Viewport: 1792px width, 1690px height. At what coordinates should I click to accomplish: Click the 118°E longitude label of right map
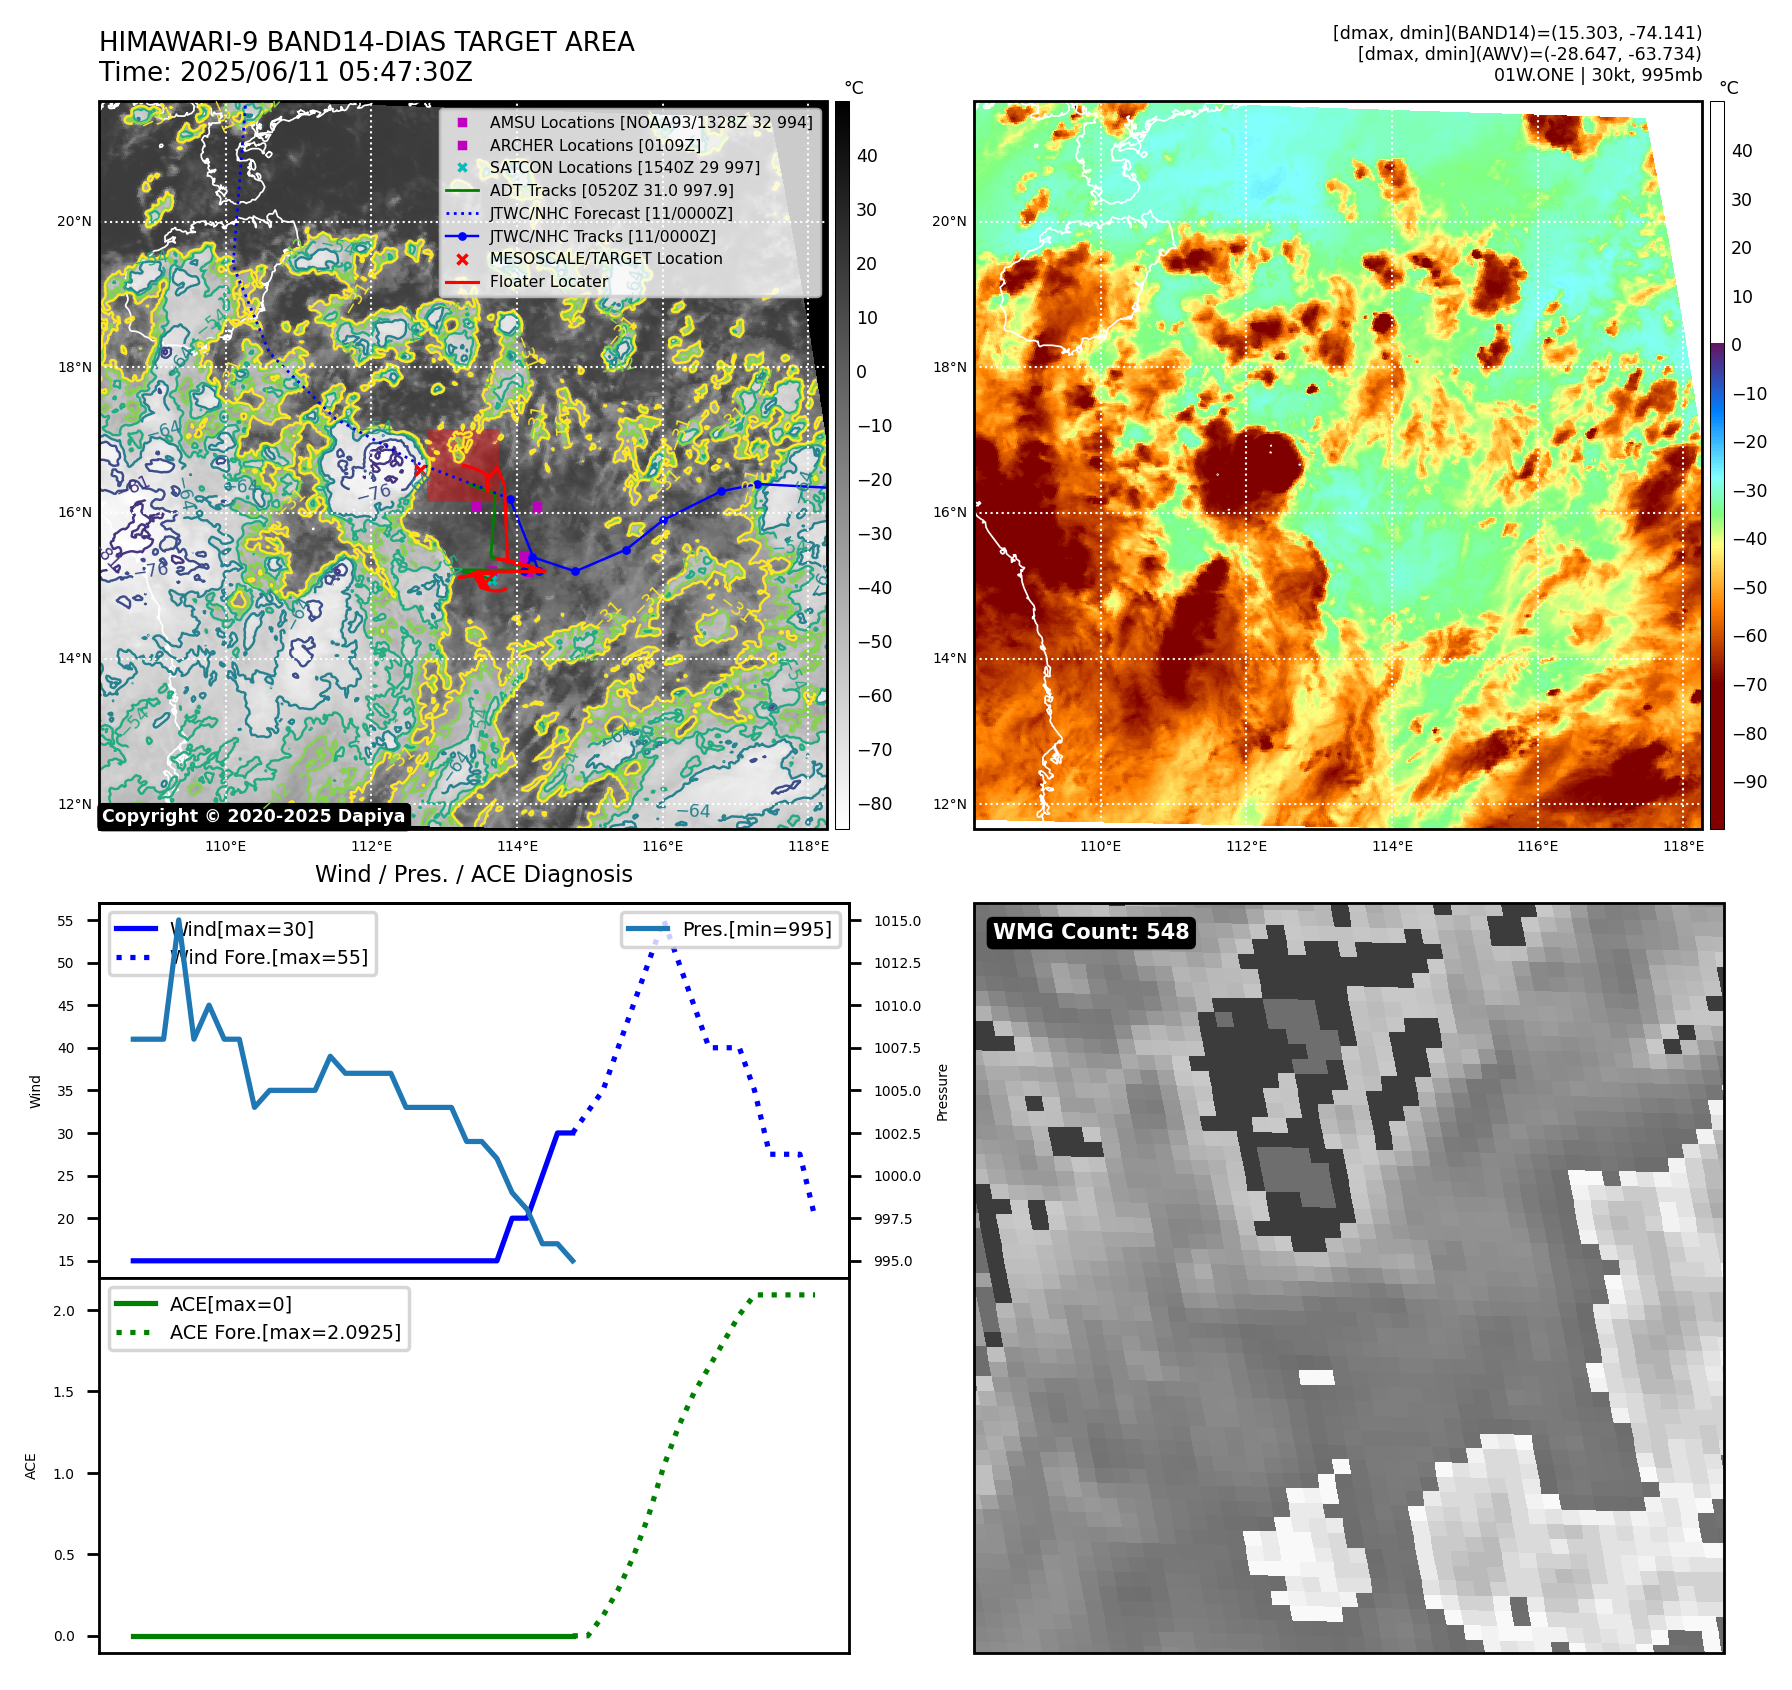pos(1684,846)
